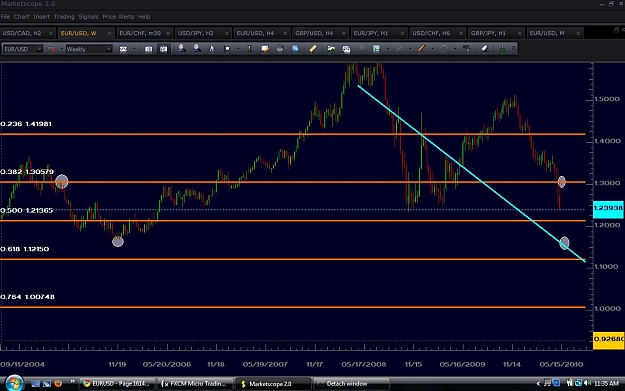Click the blue chart template icon
The height and width of the screenshot is (391, 625).
[376, 49]
